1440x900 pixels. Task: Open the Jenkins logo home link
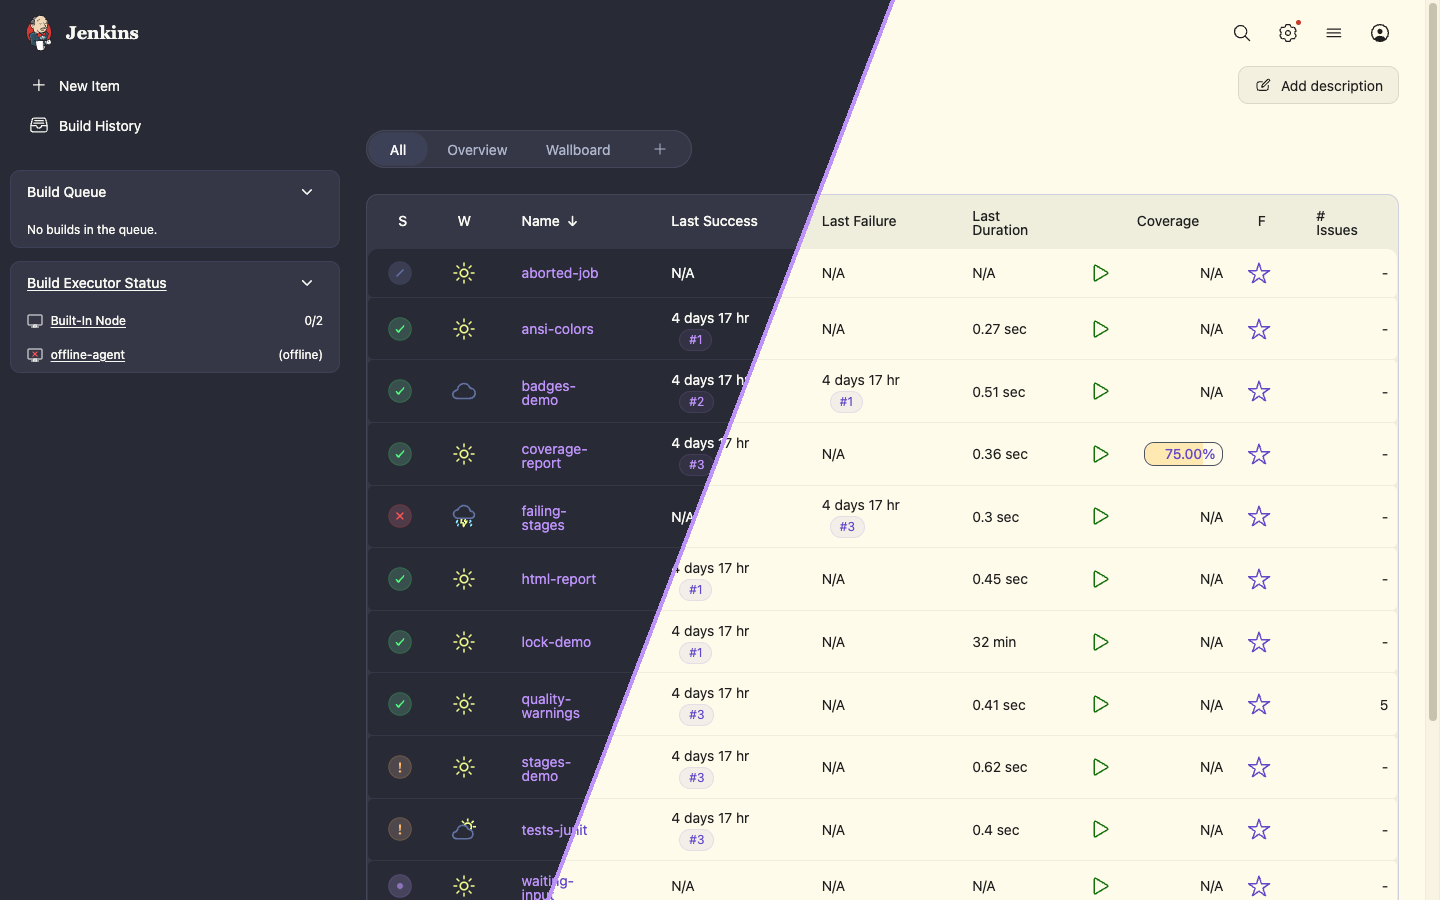[82, 33]
